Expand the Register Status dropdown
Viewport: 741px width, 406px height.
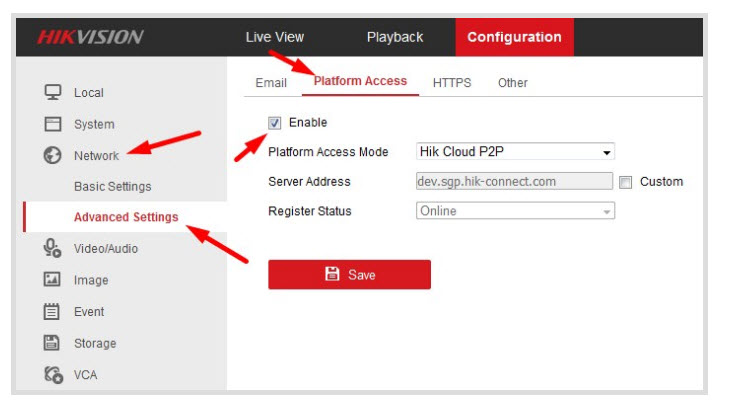514,211
